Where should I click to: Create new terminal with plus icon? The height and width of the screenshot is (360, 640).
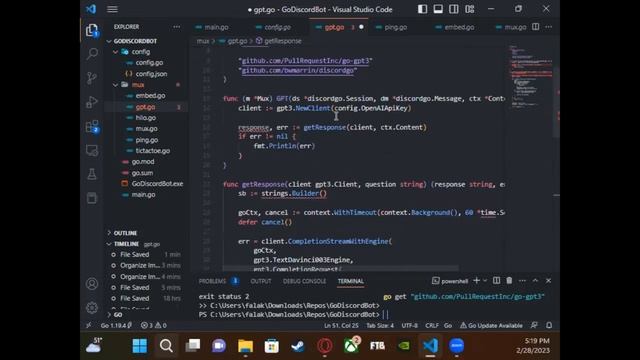point(476,281)
